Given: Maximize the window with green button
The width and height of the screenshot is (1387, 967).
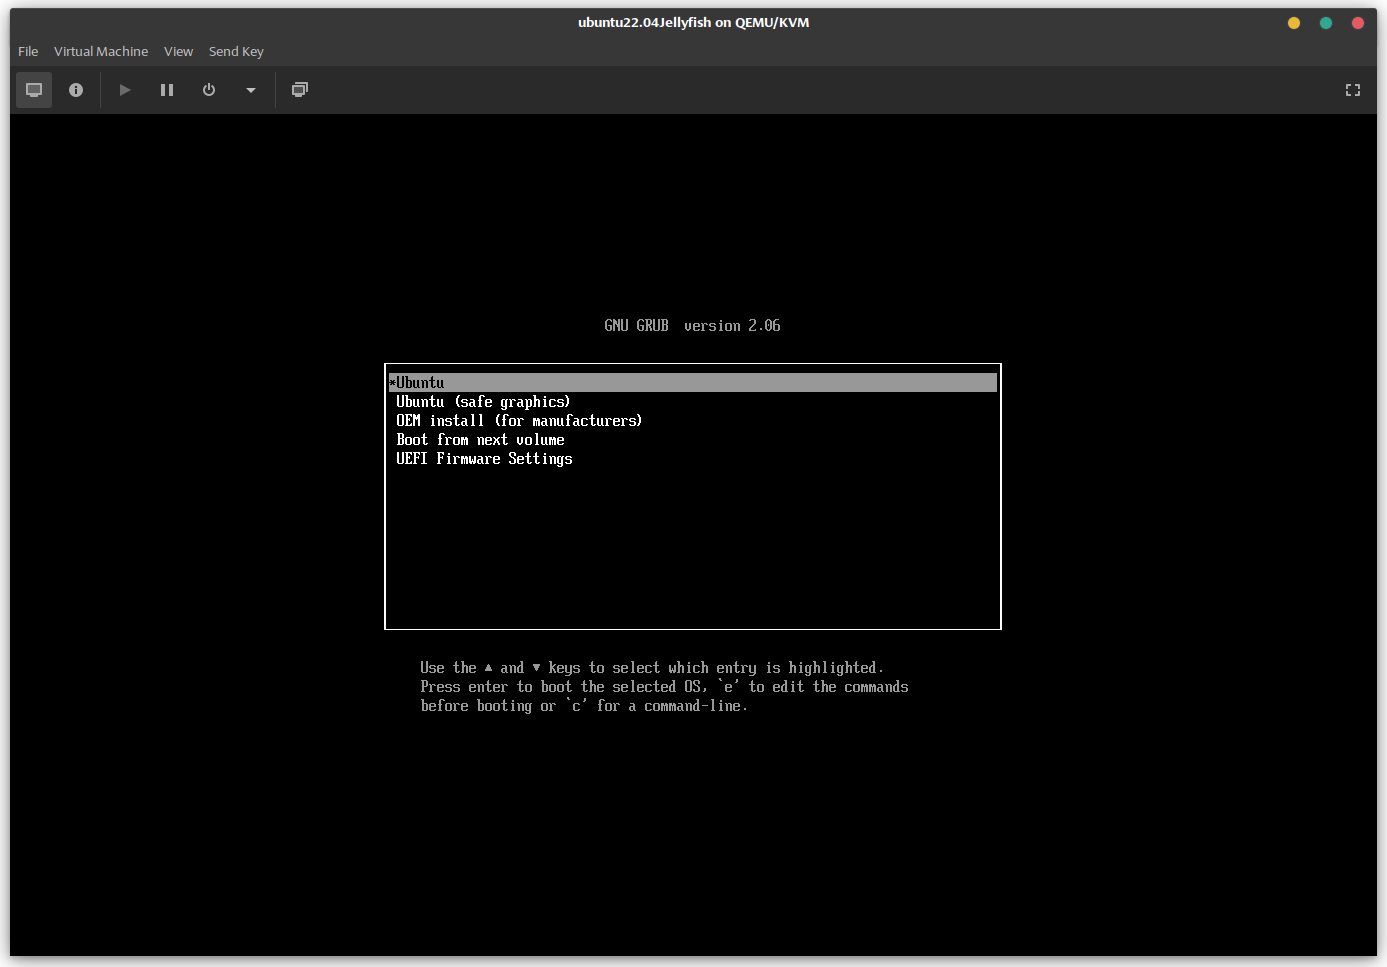Looking at the screenshot, I should [1326, 23].
